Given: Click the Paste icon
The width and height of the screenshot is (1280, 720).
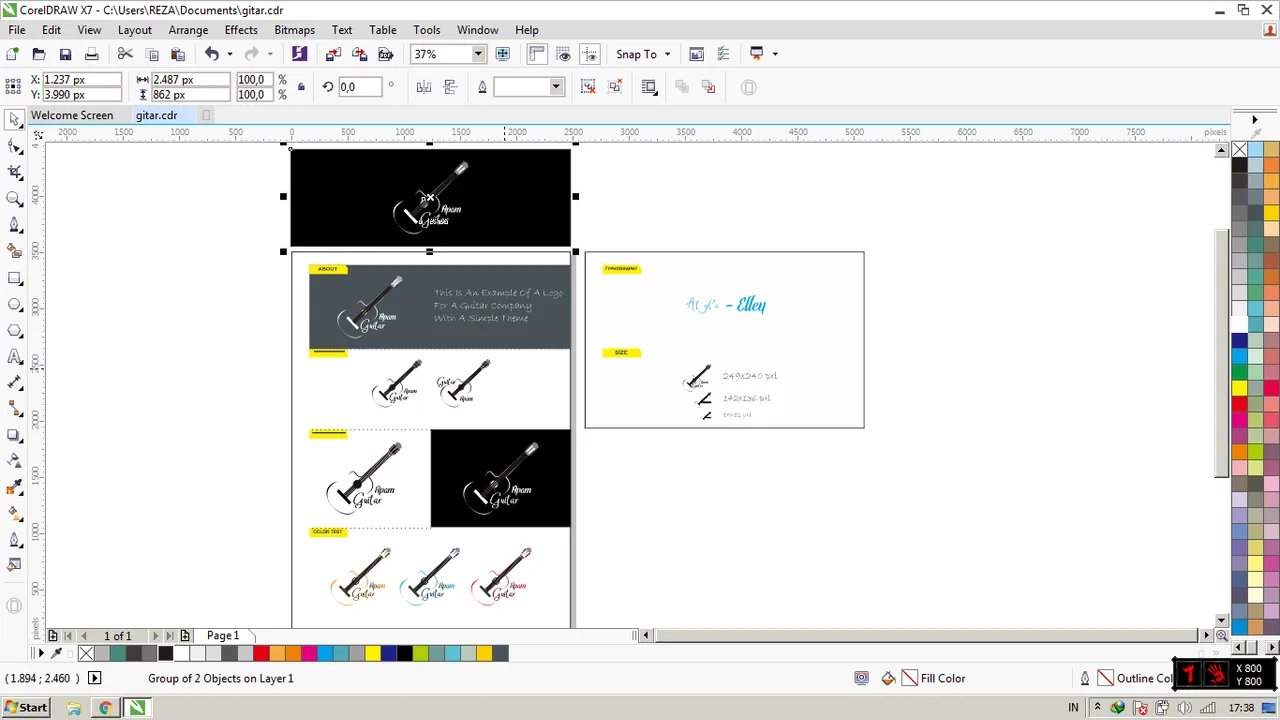Looking at the screenshot, I should tap(178, 54).
